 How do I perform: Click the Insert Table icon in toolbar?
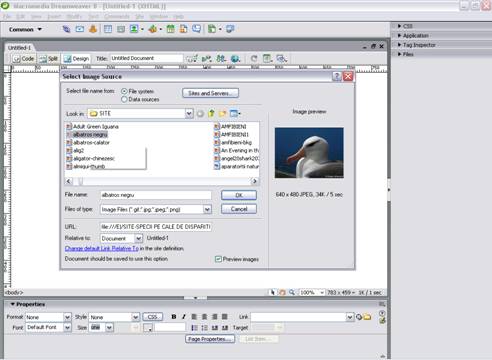(x=108, y=29)
